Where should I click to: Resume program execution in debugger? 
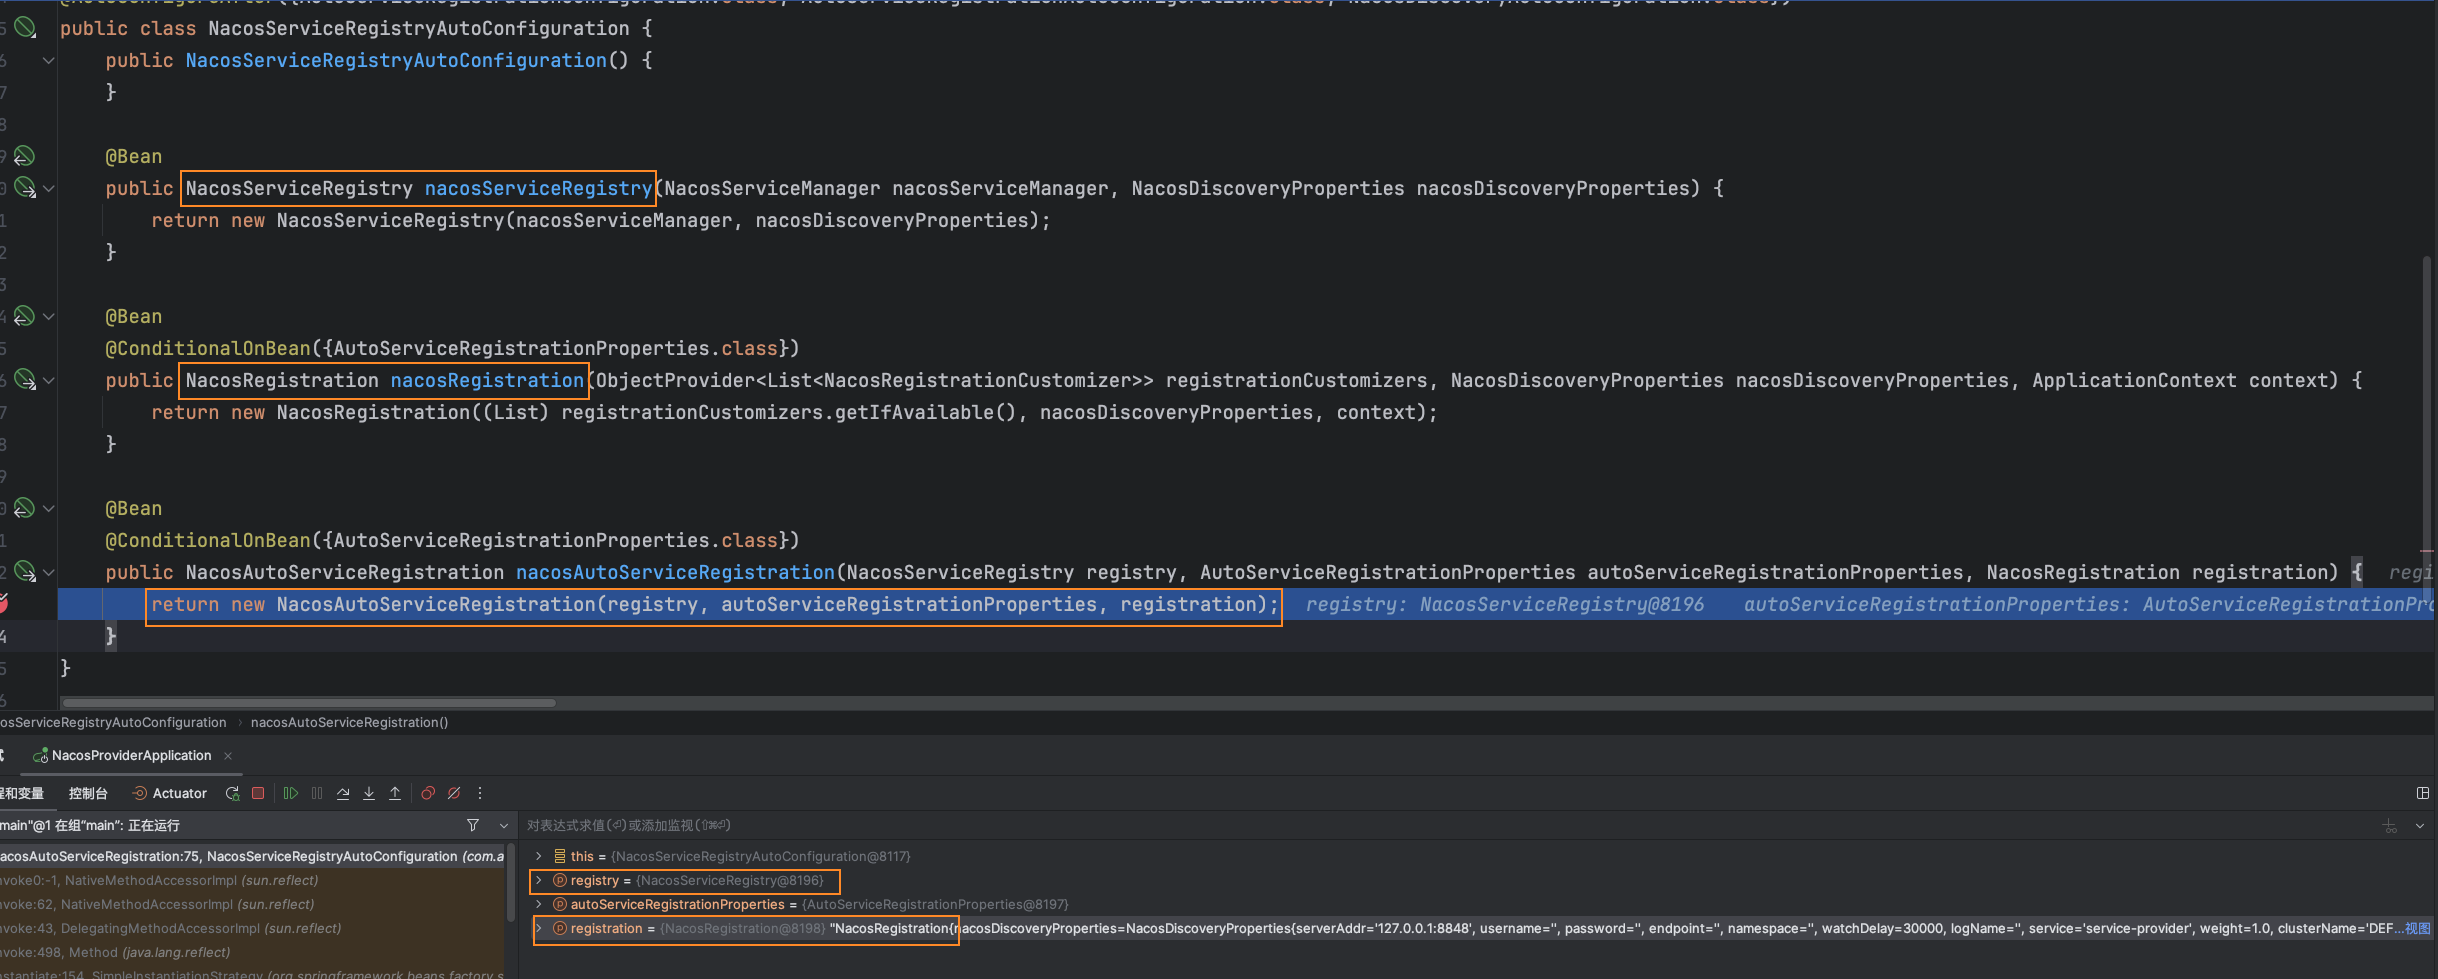290,793
